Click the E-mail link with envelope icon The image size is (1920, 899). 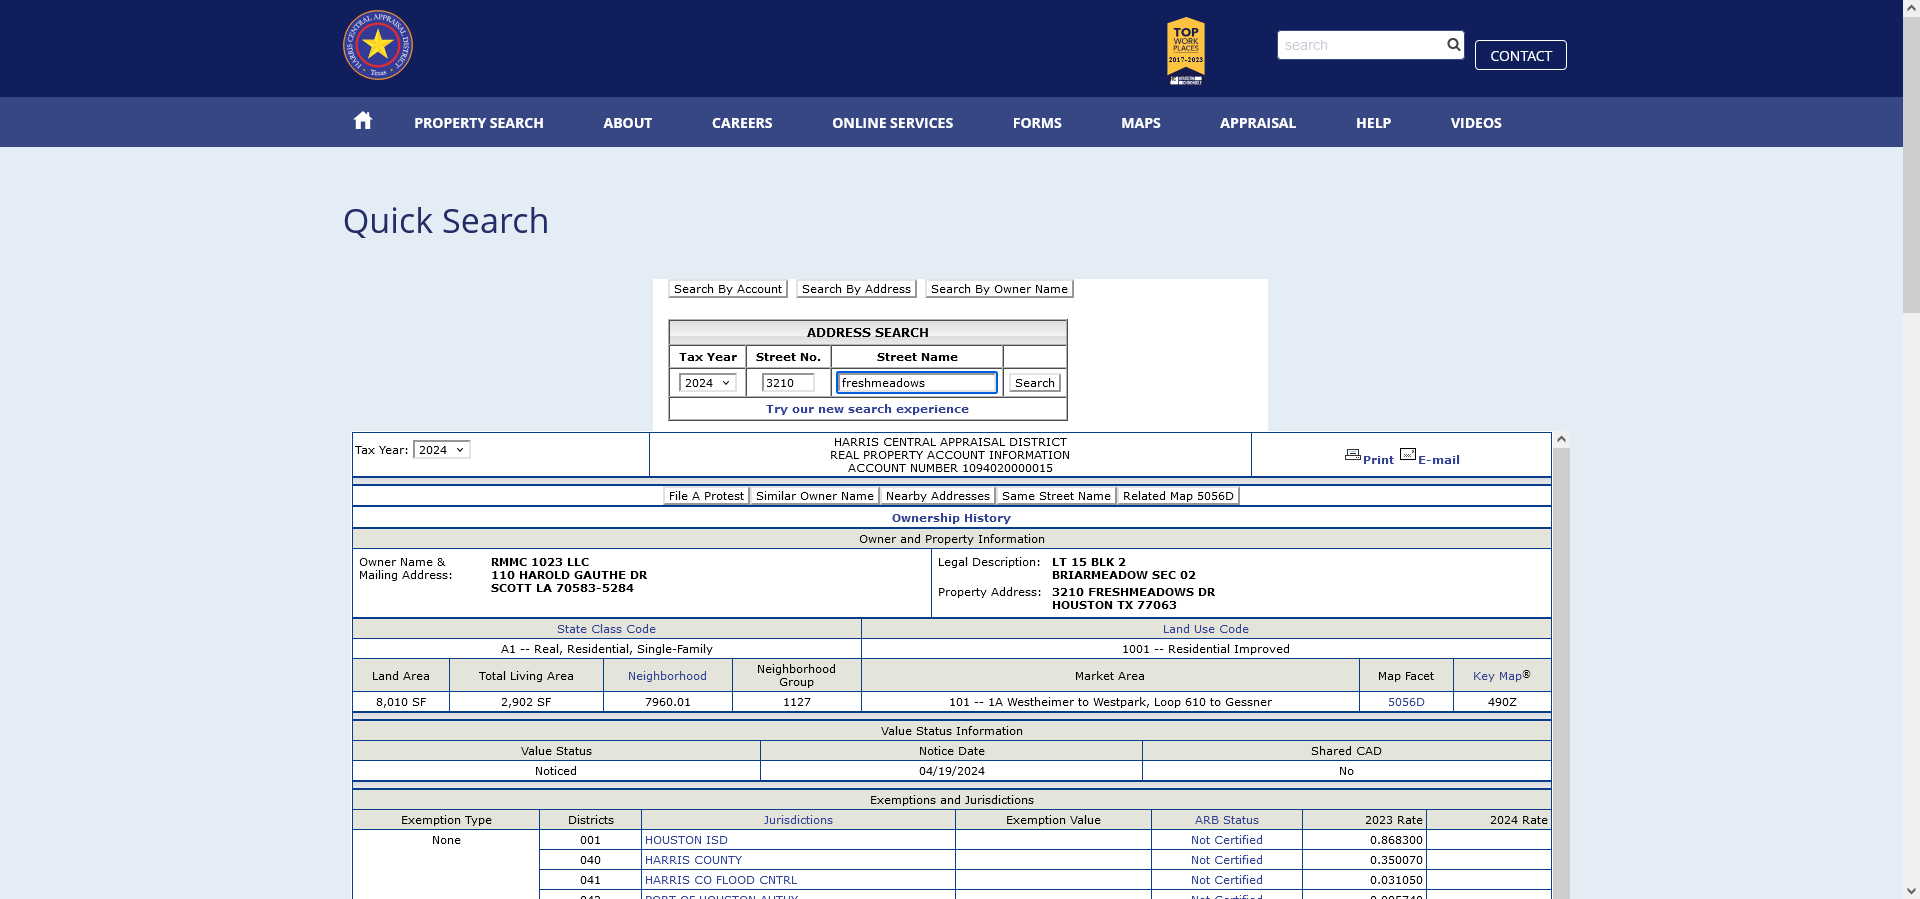tap(1430, 457)
